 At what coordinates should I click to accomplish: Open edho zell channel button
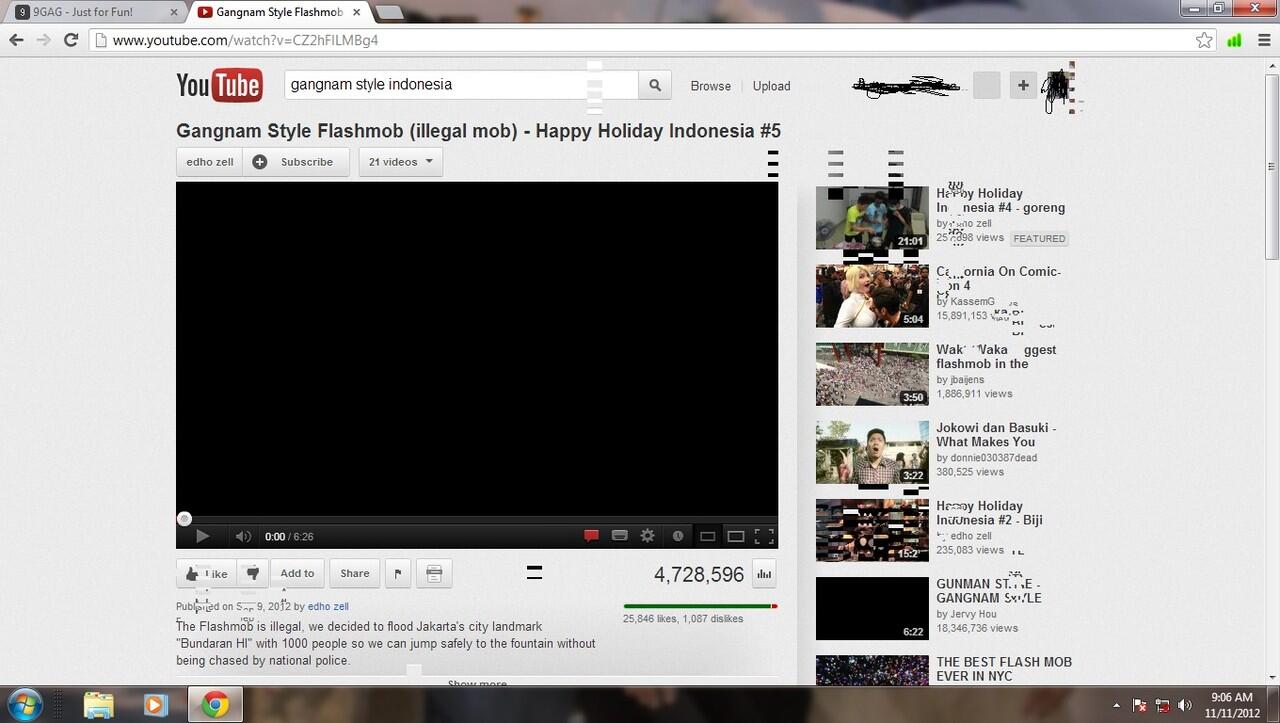[x=210, y=162]
